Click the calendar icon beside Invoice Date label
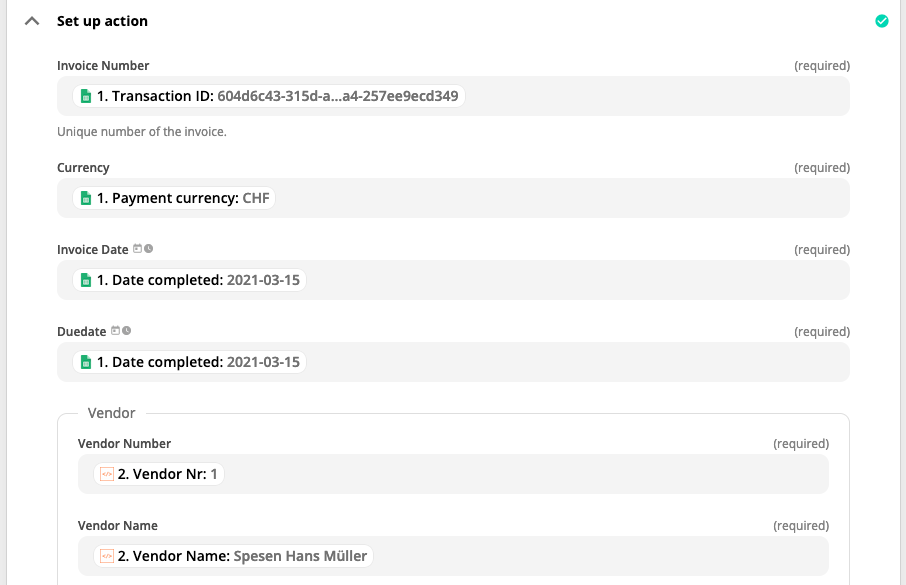This screenshot has height=585, width=906. (138, 249)
